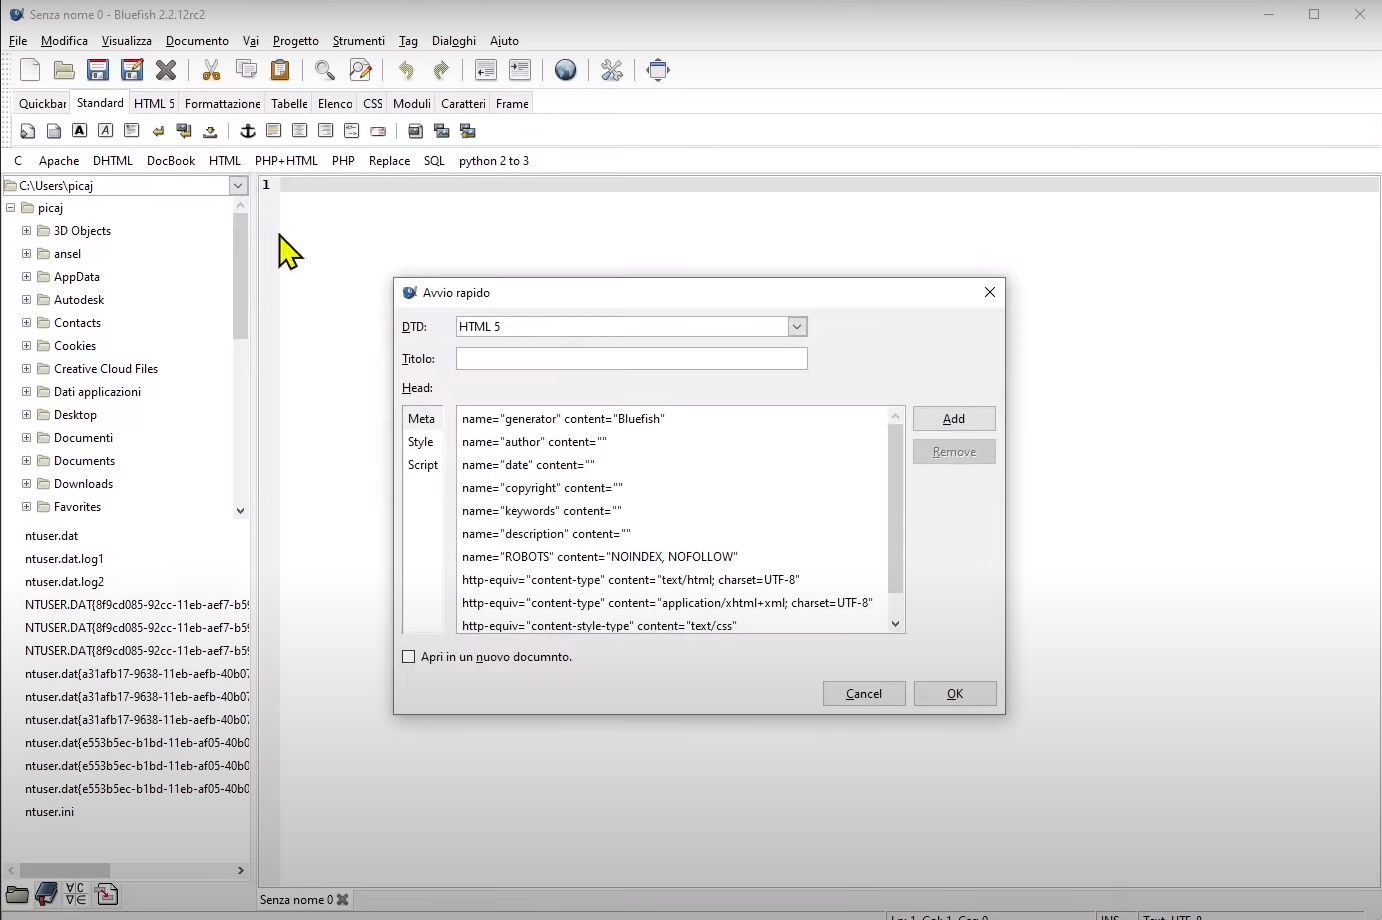The width and height of the screenshot is (1382, 920).
Task: Expand the Desktop folder node
Action: point(27,415)
